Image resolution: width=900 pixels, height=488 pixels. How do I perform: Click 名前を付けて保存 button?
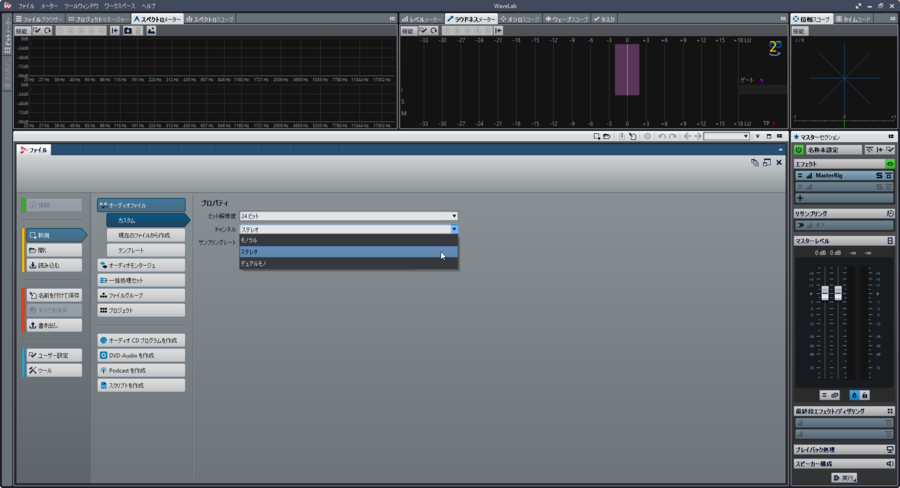click(x=54, y=295)
